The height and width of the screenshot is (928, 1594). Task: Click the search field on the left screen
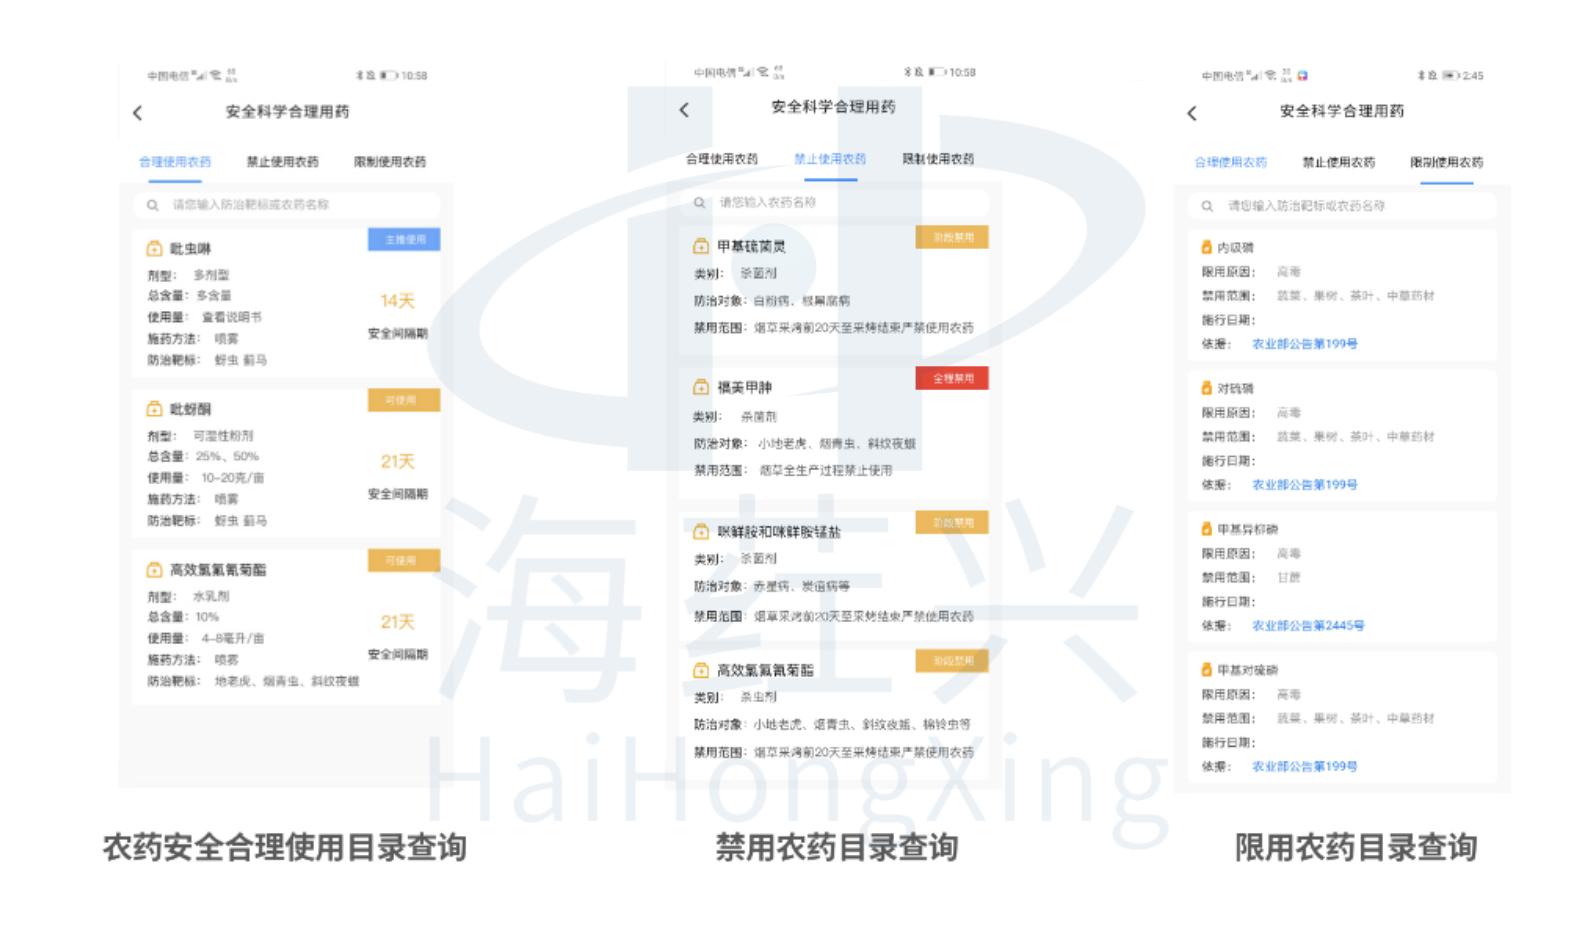(290, 205)
